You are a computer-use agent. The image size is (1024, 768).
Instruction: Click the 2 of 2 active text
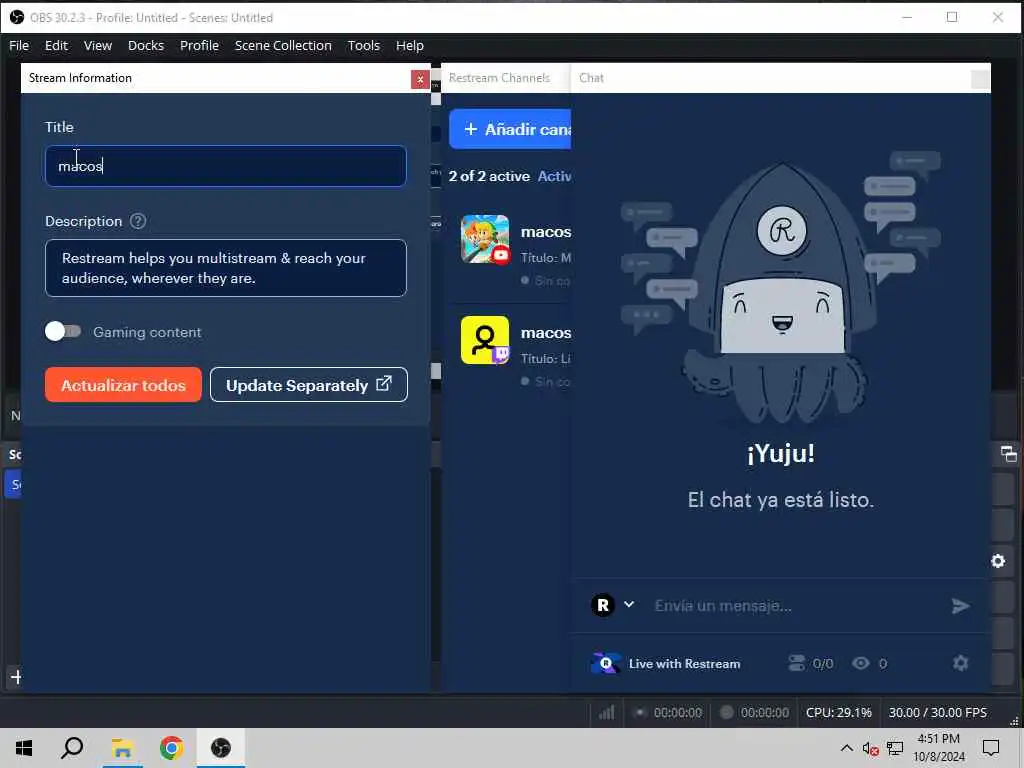(489, 176)
